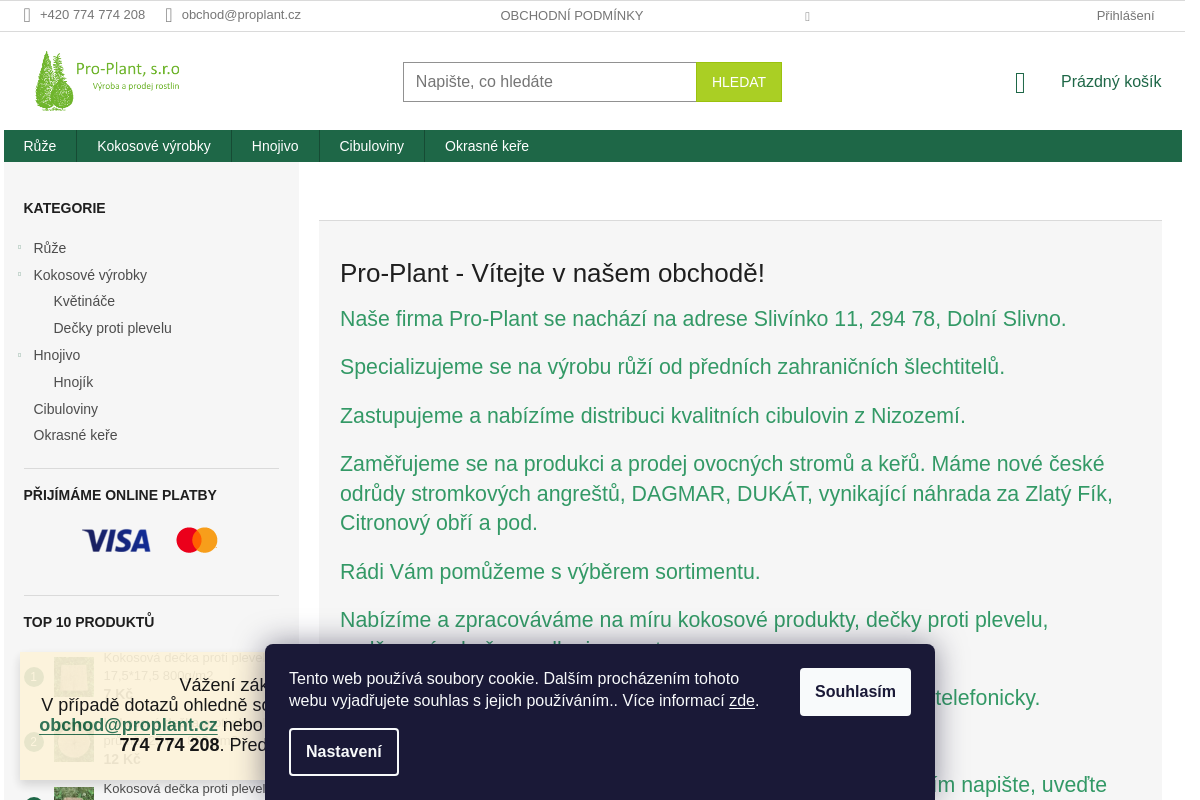Click the KATEGORIE sidebar heading
This screenshot has width=1200, height=800.
pyautogui.click(x=65, y=208)
